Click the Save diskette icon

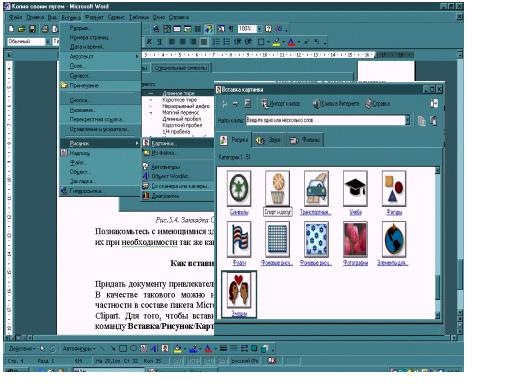tap(32, 29)
